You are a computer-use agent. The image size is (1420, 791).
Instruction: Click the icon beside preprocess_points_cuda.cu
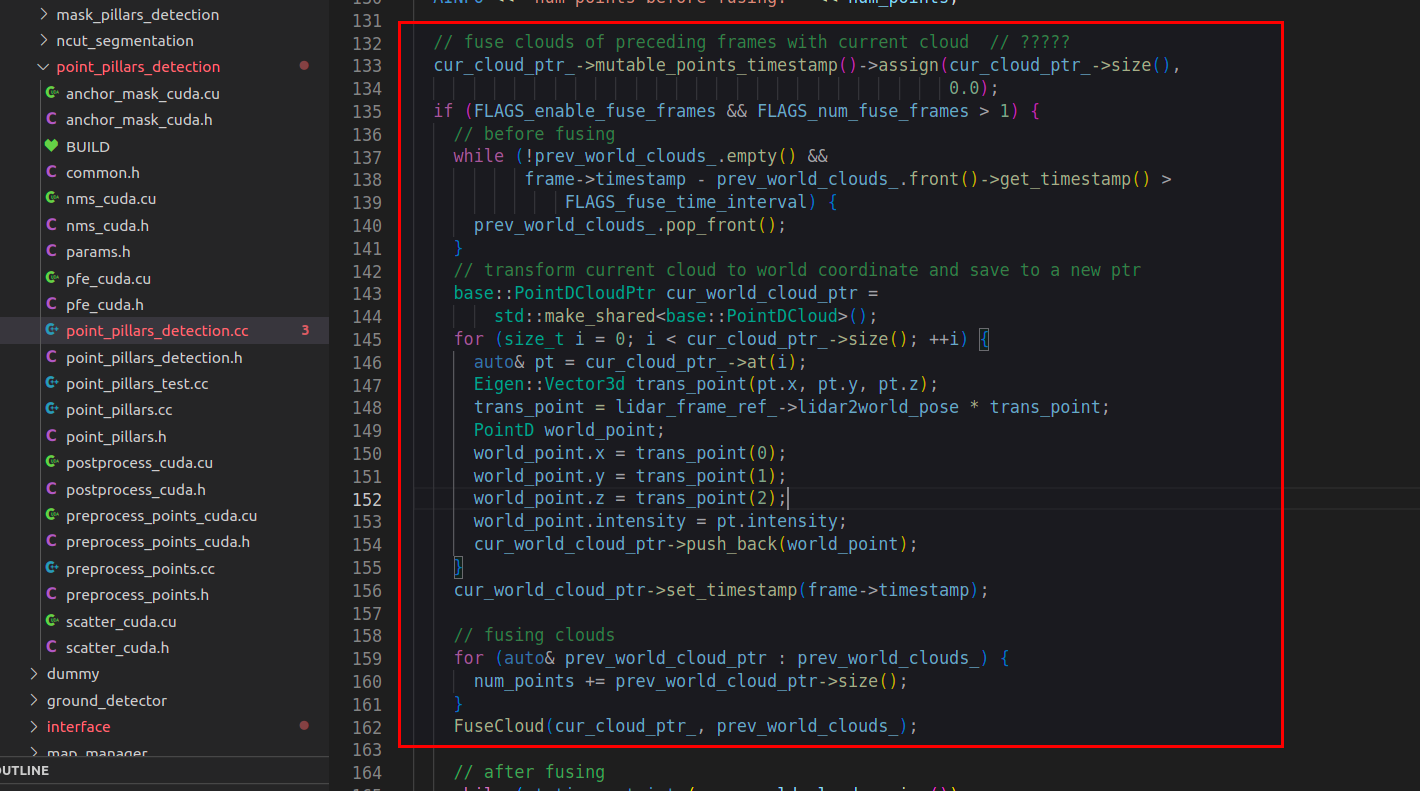pyautogui.click(x=52, y=515)
